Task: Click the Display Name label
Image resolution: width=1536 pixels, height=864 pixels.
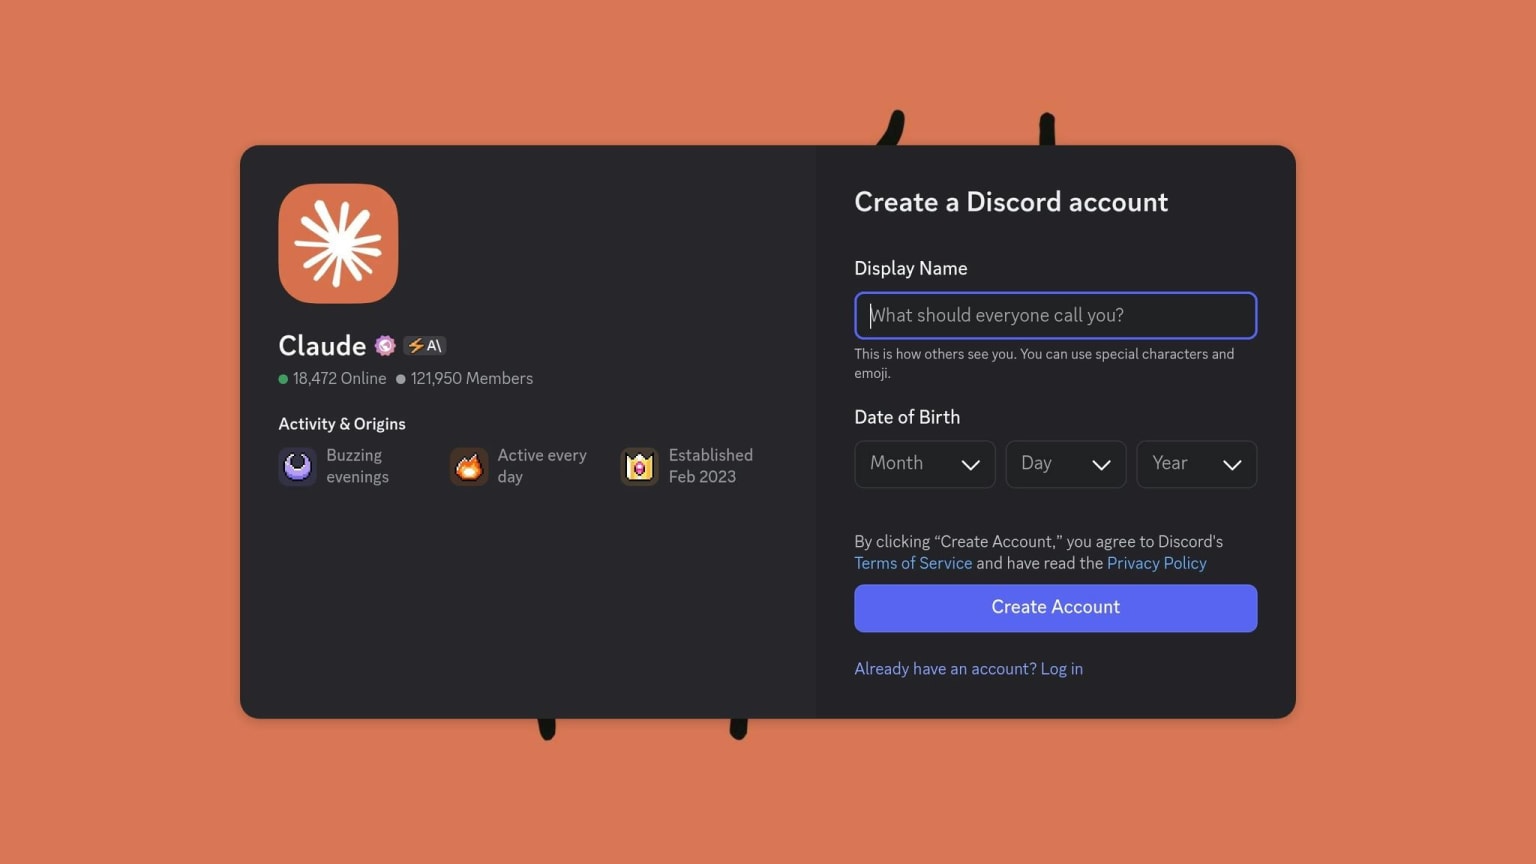Action: [x=911, y=268]
